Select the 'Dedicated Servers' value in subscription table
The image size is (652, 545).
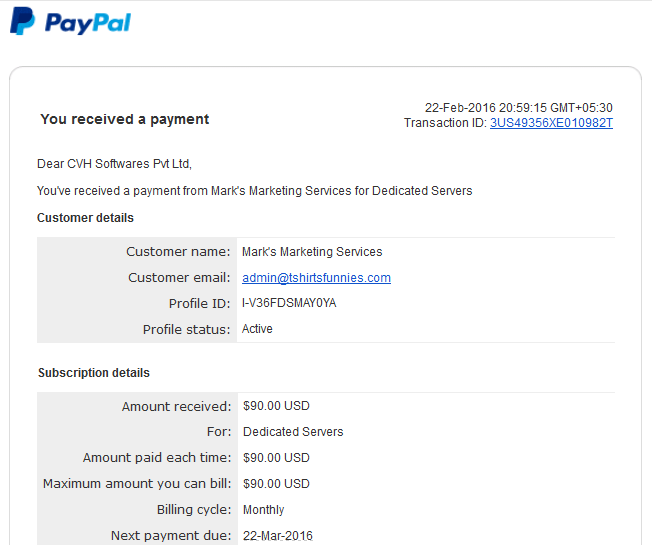pos(293,432)
